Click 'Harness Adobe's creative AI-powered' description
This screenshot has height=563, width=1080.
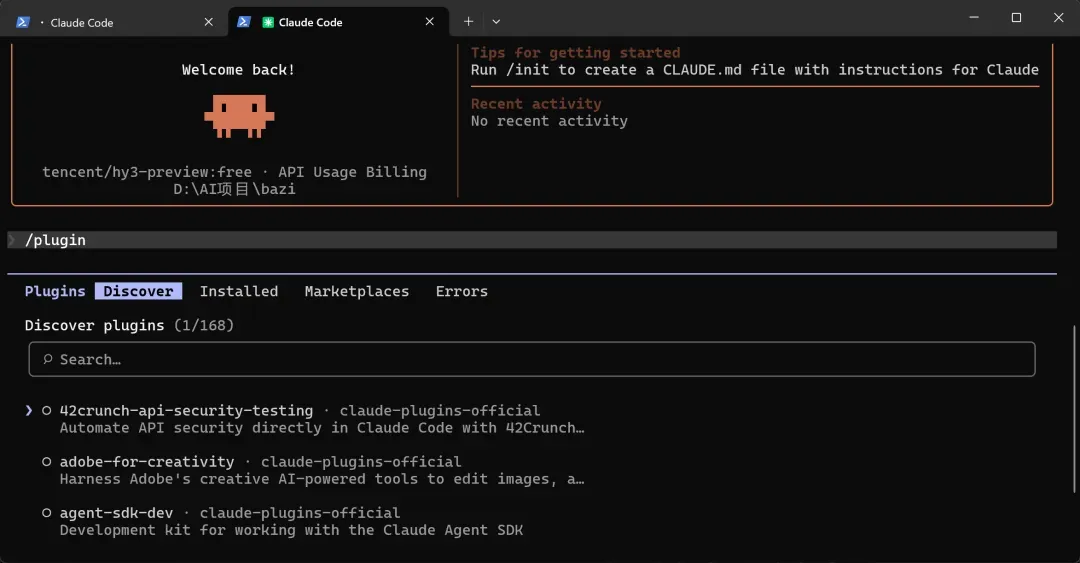(322, 479)
